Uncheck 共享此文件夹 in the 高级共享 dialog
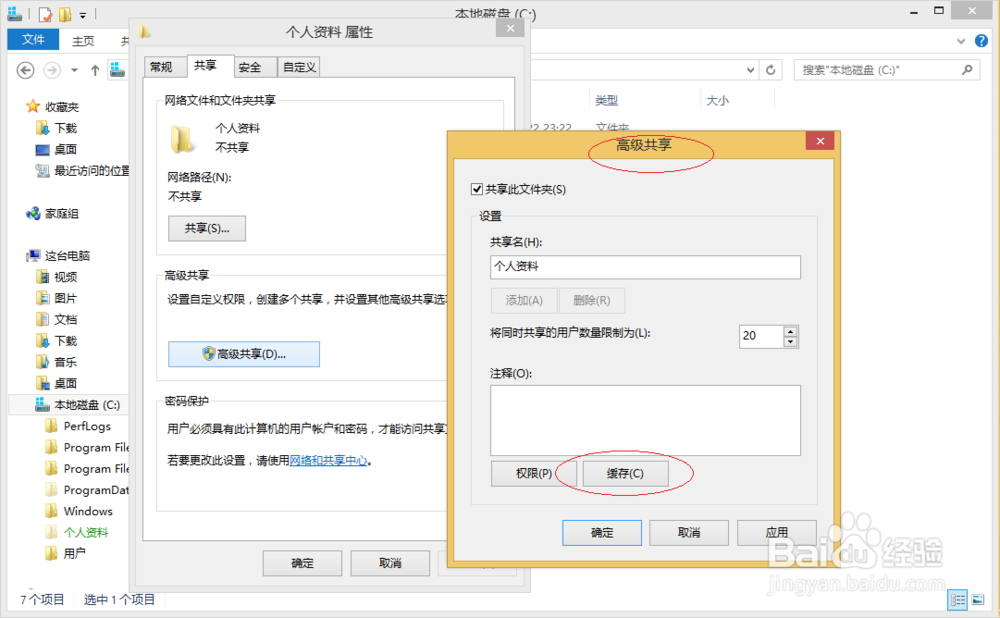1000x618 pixels. click(x=479, y=190)
